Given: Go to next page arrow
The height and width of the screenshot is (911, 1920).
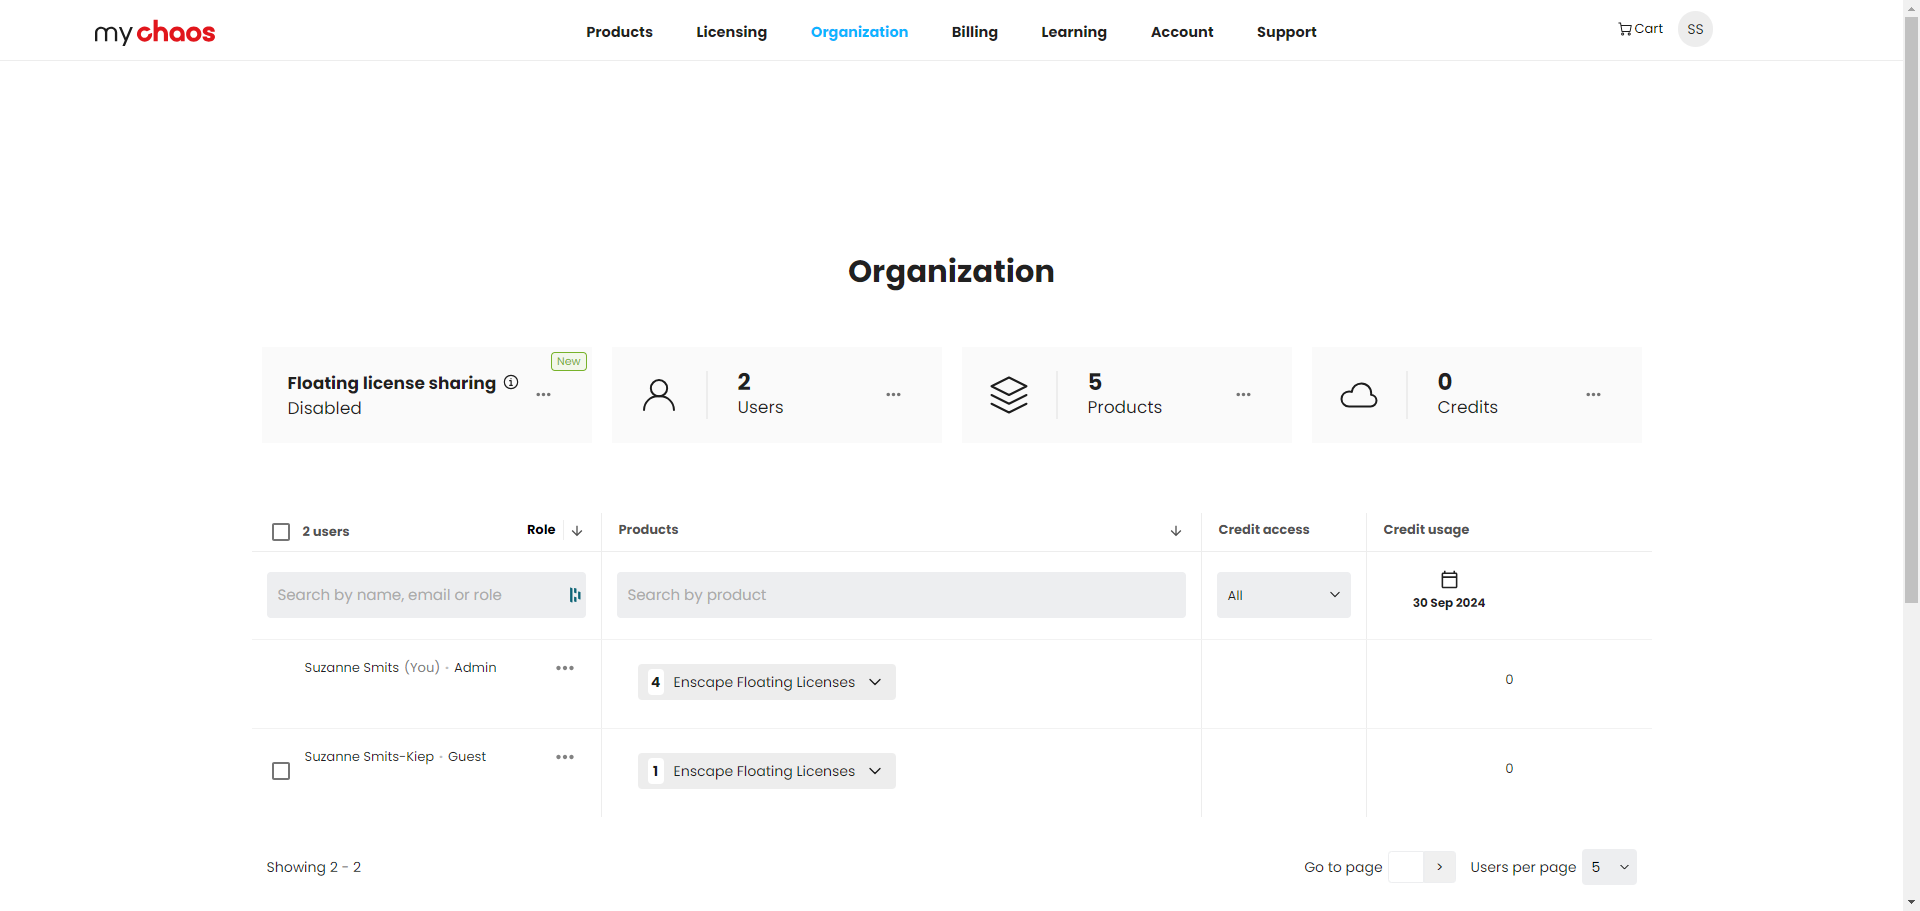Looking at the screenshot, I should pyautogui.click(x=1439, y=867).
